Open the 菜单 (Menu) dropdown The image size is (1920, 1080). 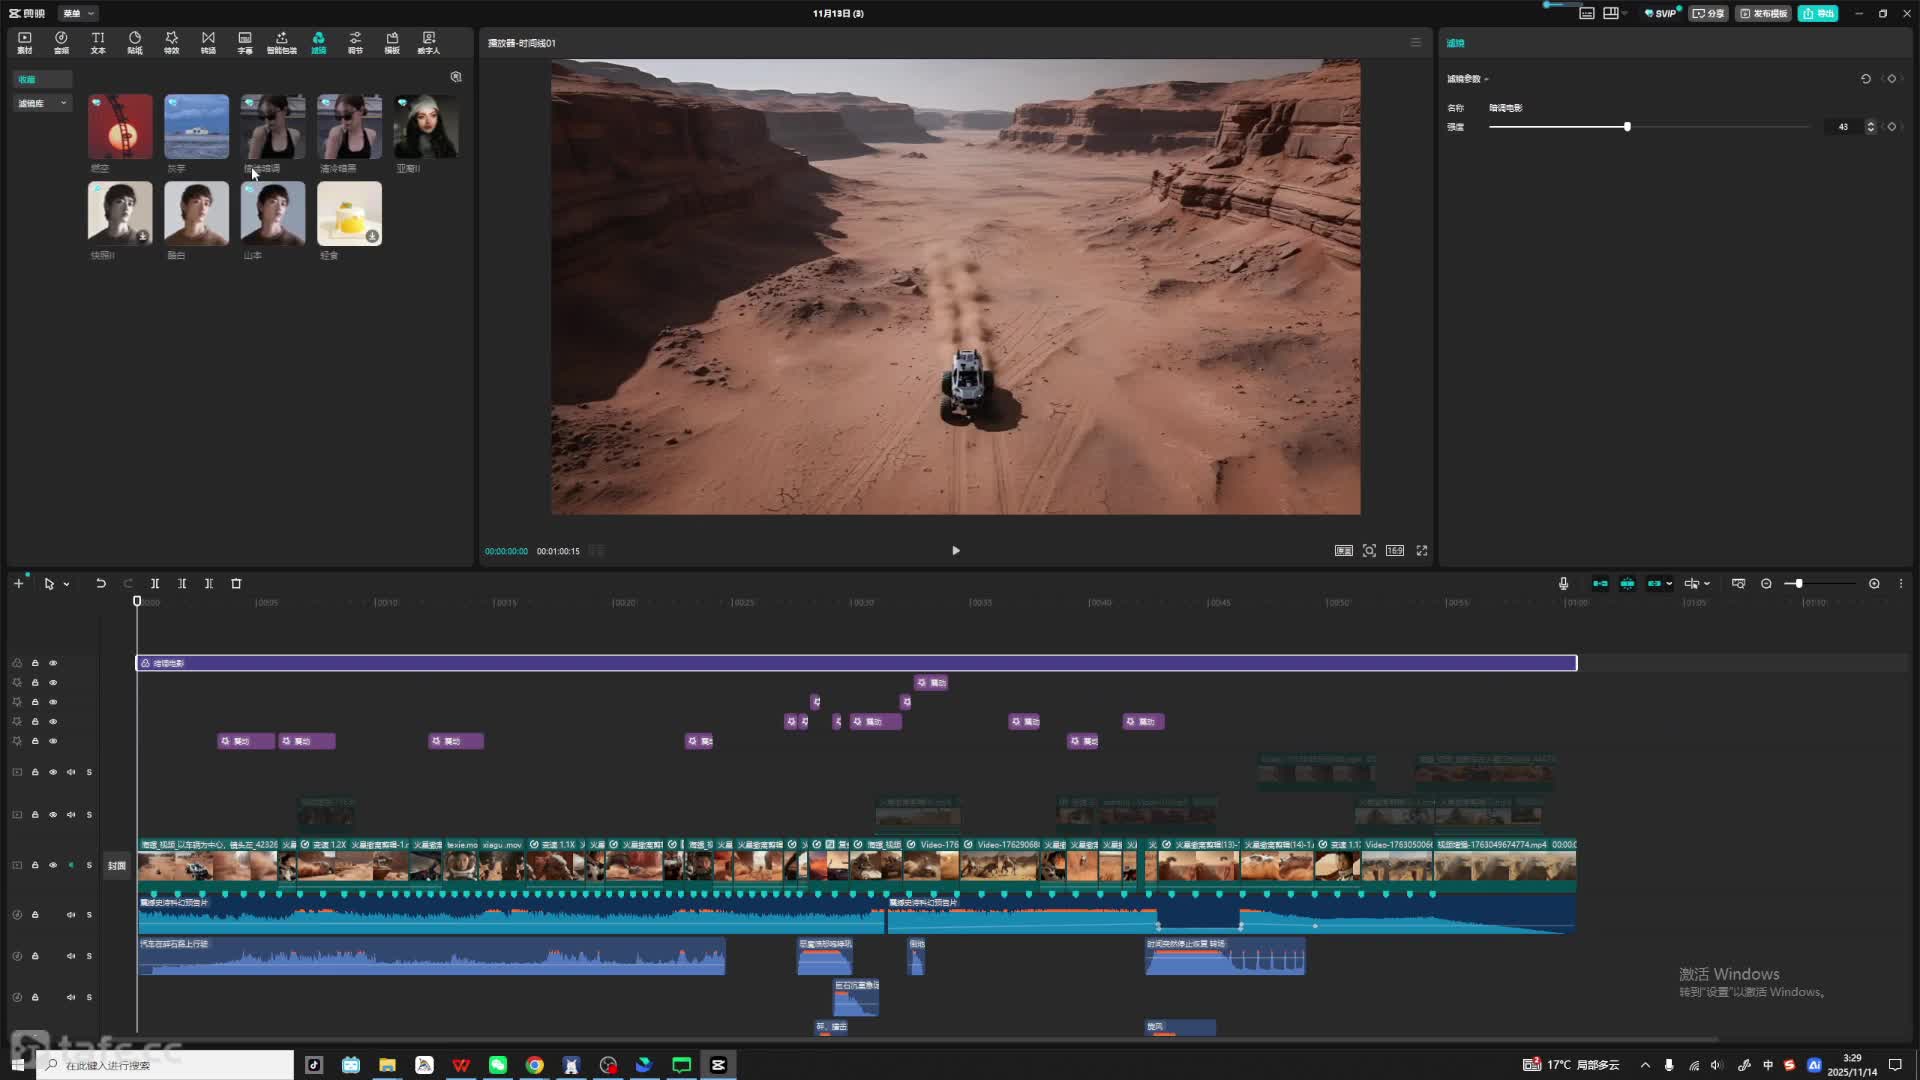tap(78, 13)
